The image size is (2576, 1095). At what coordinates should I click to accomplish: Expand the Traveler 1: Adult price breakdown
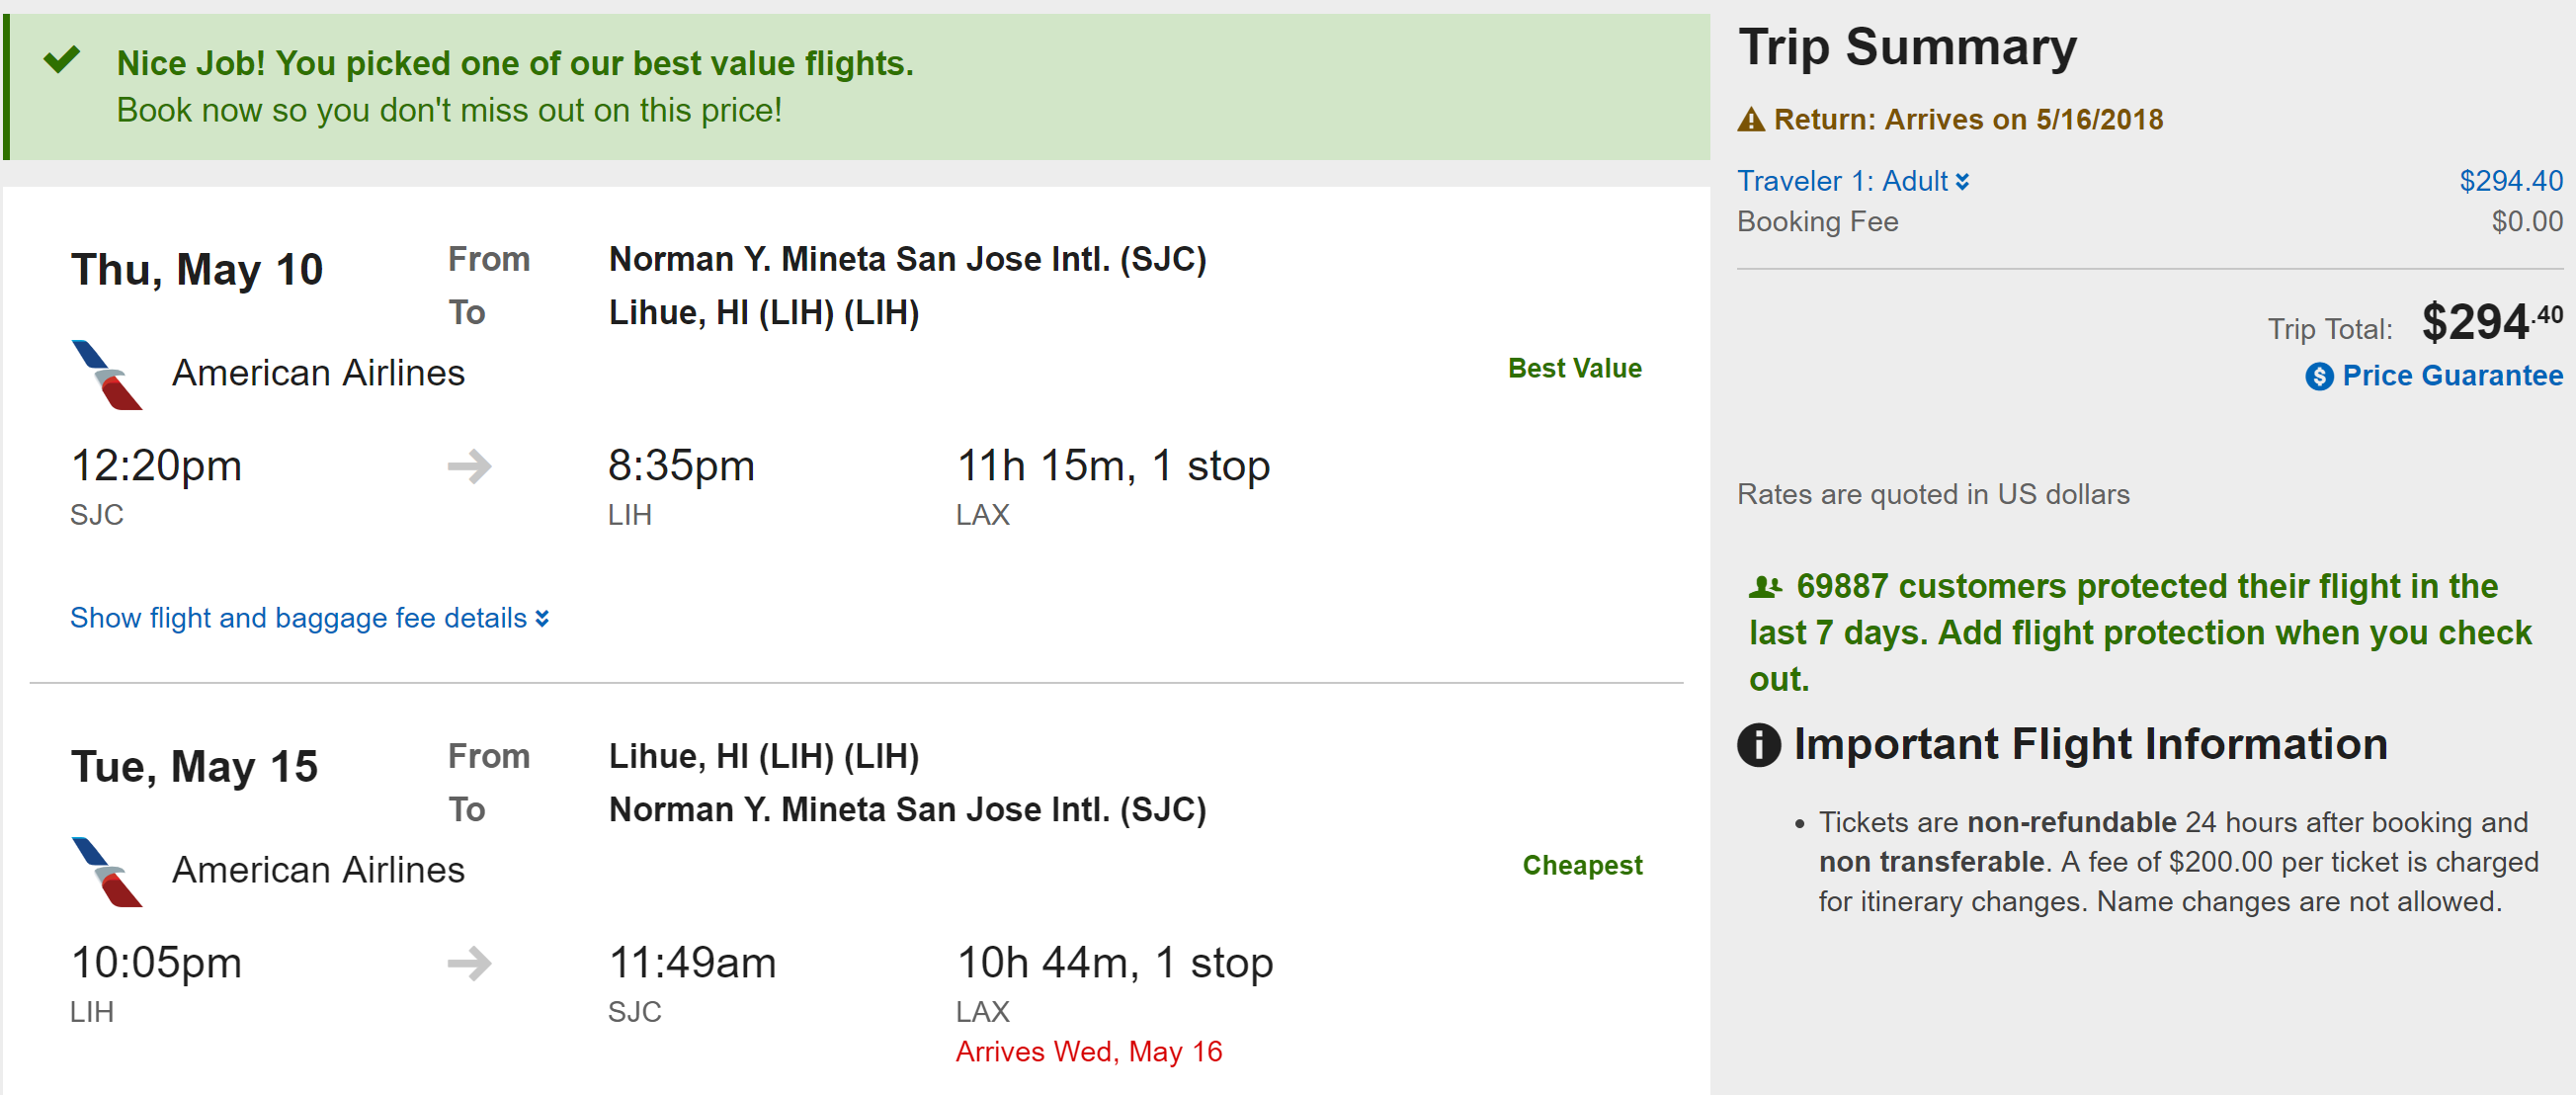pyautogui.click(x=1853, y=181)
